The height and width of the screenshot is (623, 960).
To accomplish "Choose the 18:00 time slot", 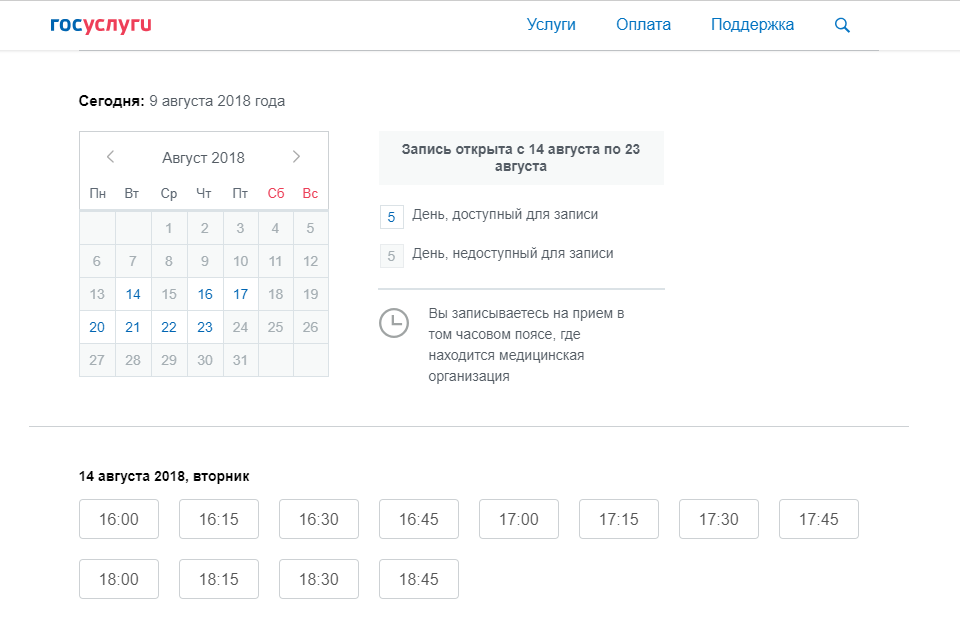I will (x=119, y=579).
